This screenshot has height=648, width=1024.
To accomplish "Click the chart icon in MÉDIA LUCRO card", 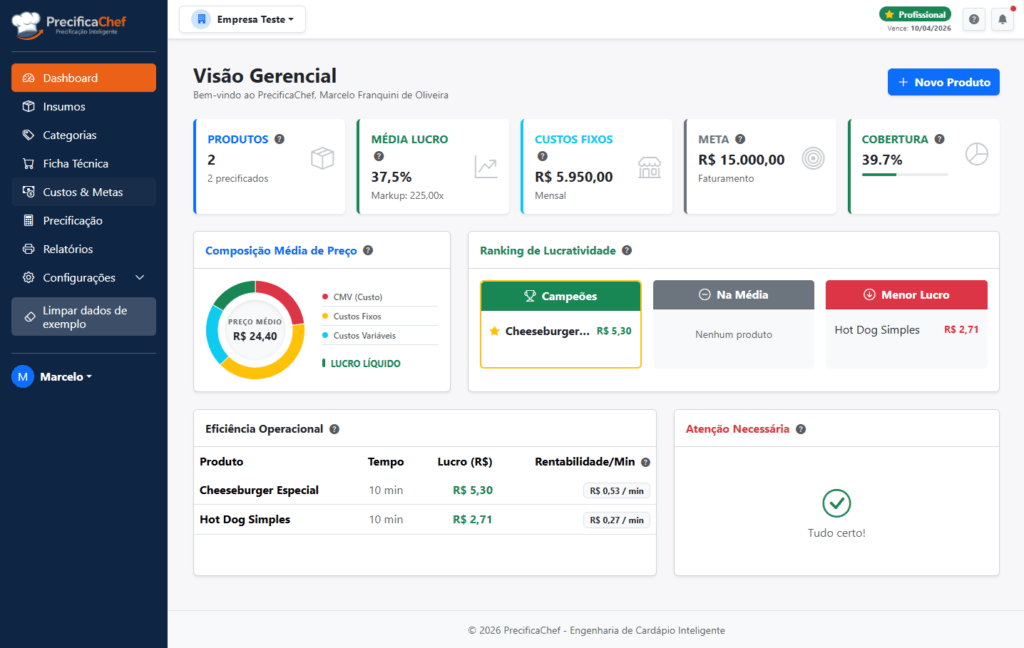I will click(x=486, y=167).
